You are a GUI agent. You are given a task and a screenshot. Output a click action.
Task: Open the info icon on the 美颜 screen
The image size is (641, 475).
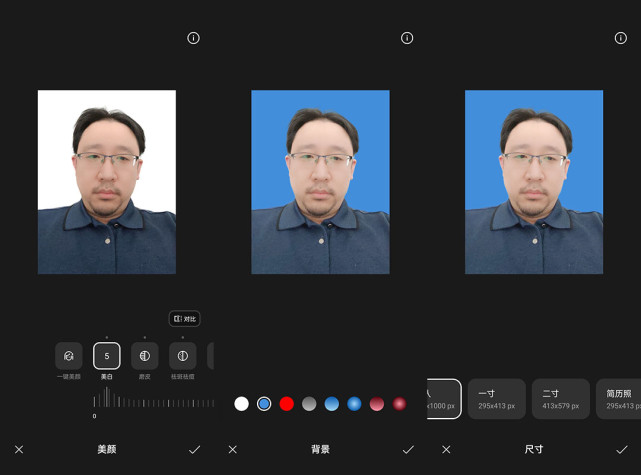193,38
